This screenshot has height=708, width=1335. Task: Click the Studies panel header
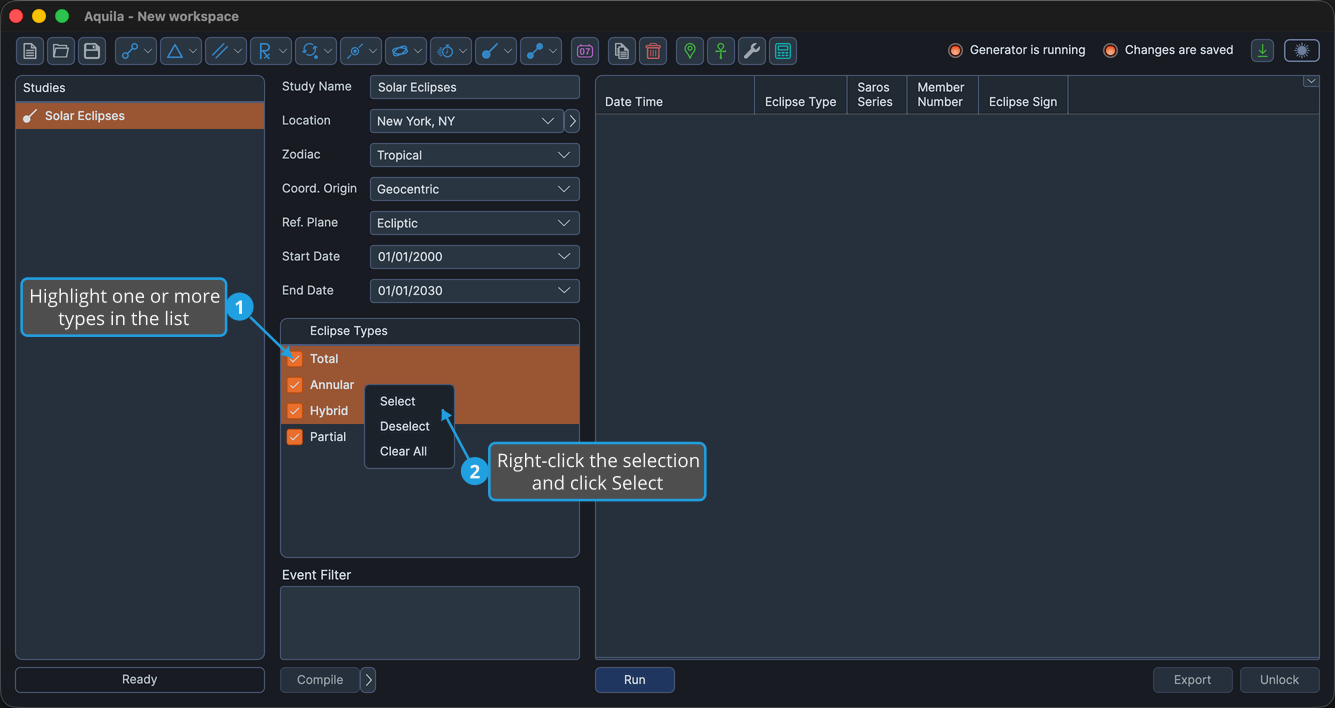(x=140, y=88)
